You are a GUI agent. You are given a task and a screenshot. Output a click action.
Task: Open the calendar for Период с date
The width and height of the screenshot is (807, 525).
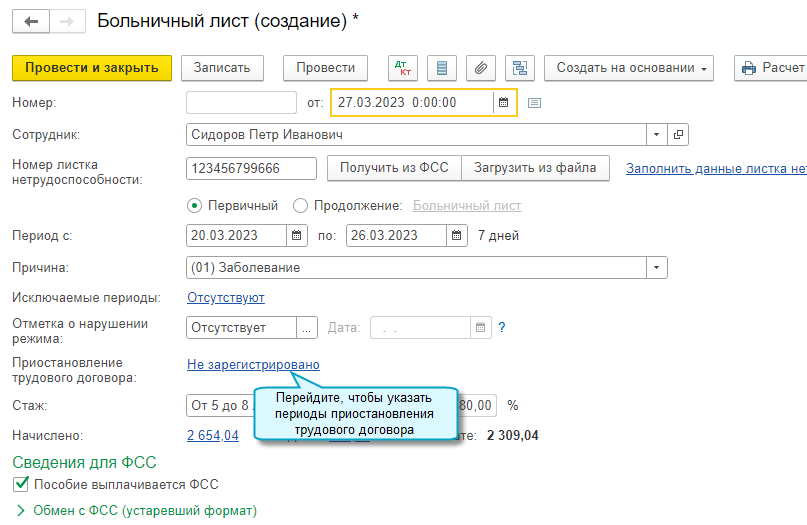(296, 236)
